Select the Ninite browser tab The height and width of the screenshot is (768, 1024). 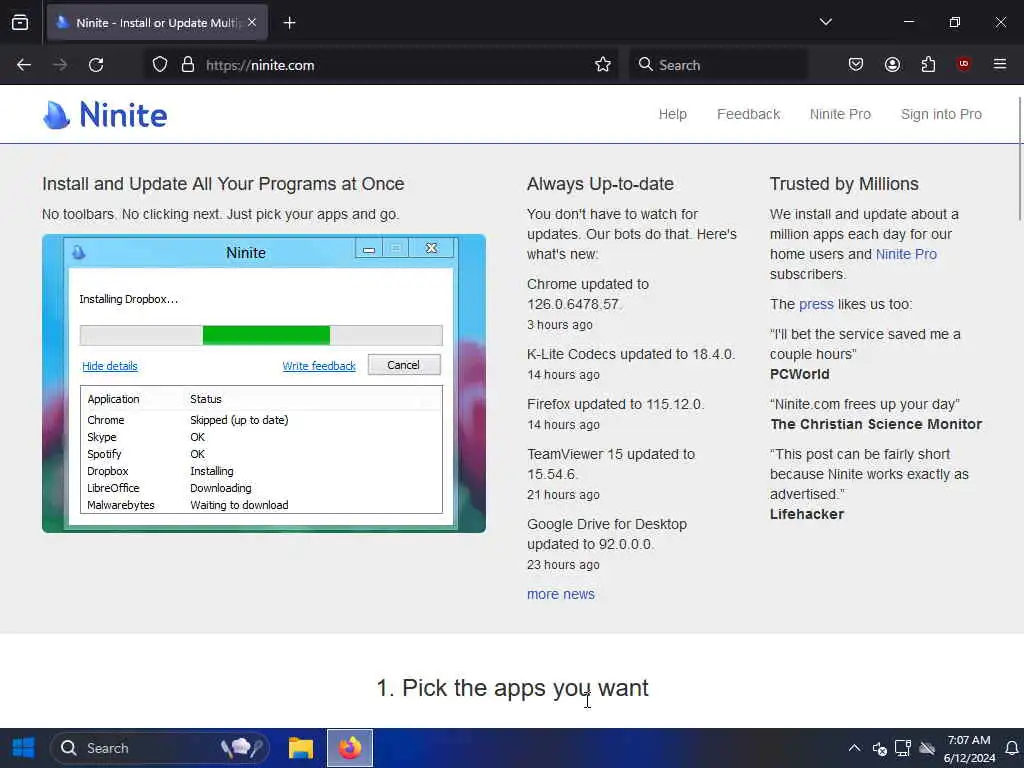[x=157, y=23]
